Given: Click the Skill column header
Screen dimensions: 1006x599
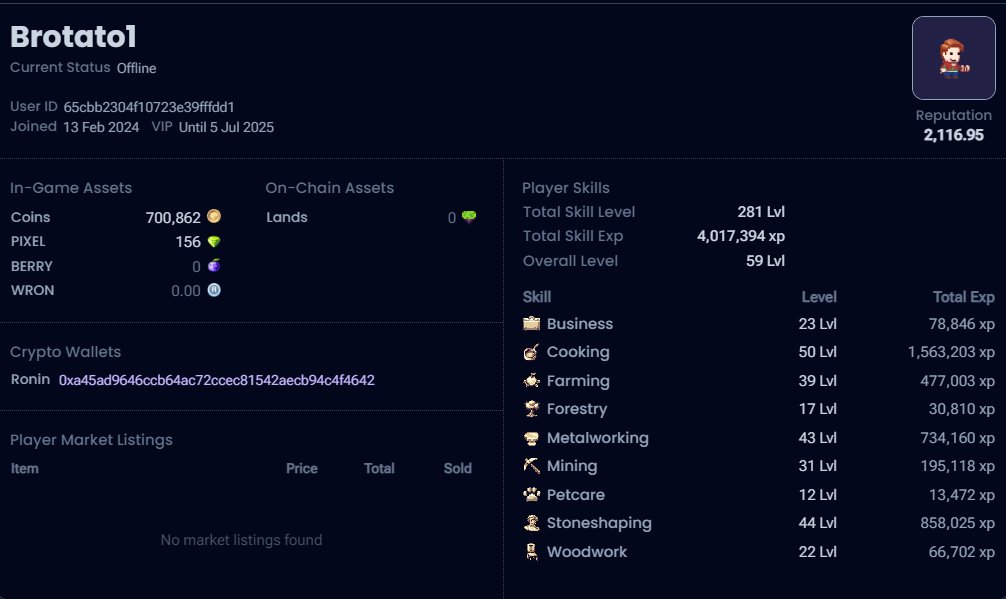Looking at the screenshot, I should pos(536,297).
